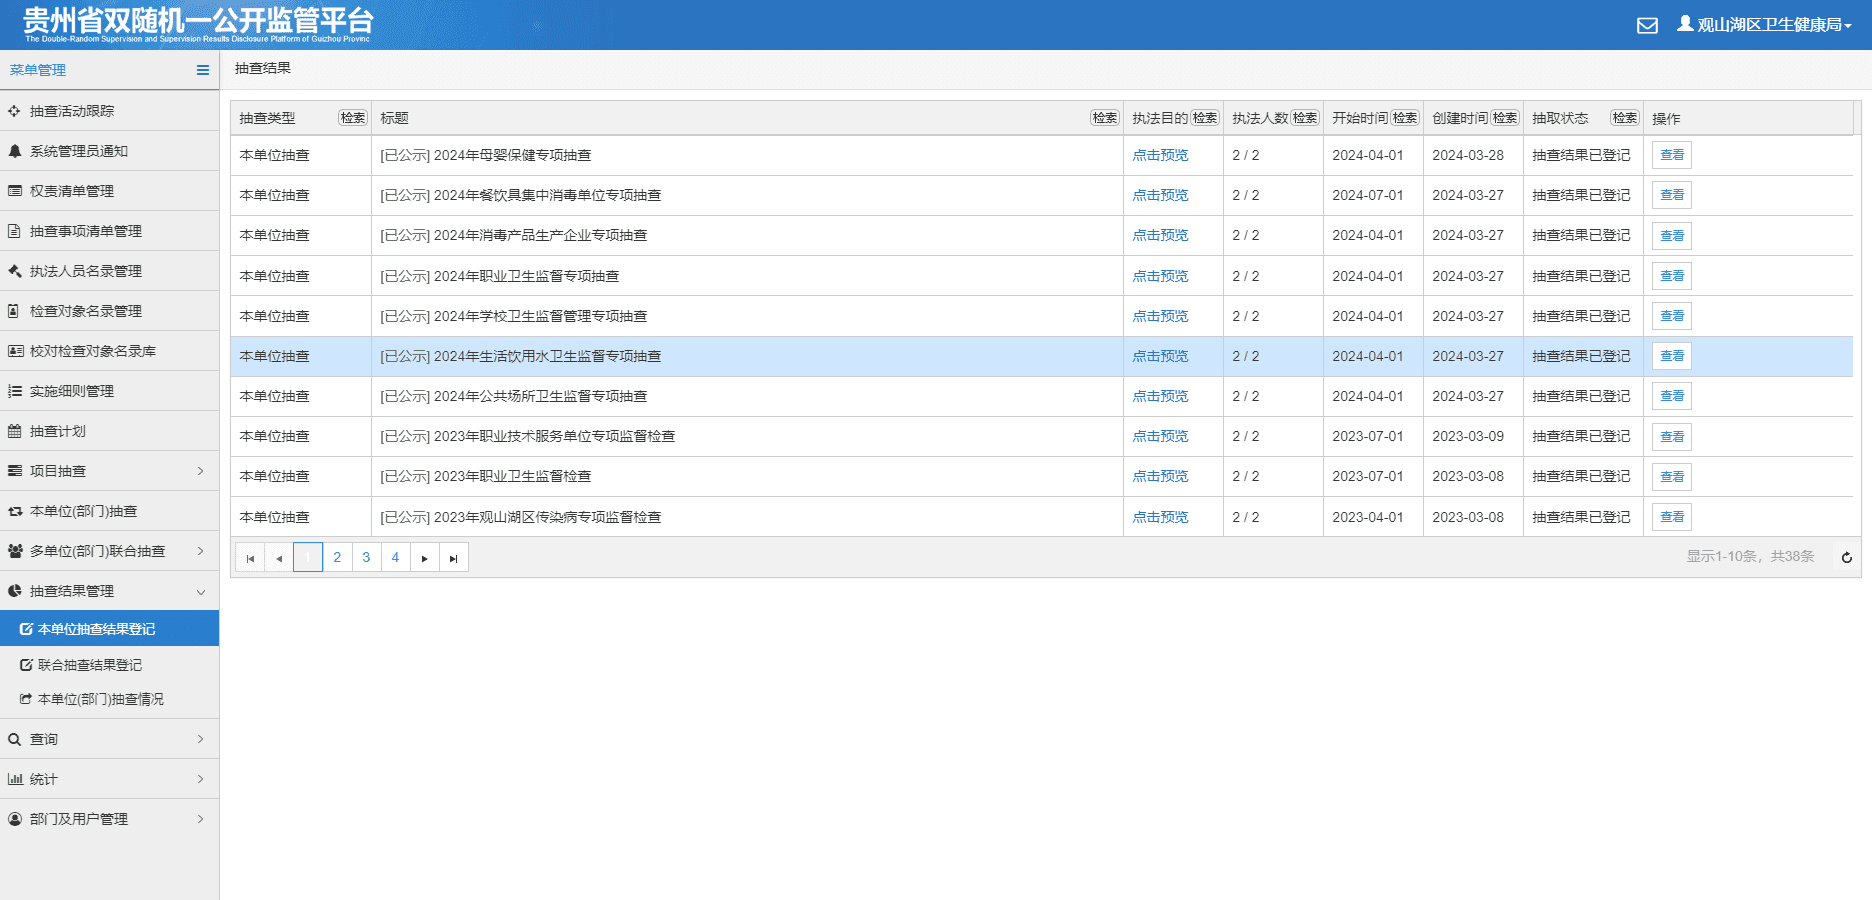Click the refresh icon beside the record count
Screen dimensions: 1872x900
pyautogui.click(x=1847, y=557)
